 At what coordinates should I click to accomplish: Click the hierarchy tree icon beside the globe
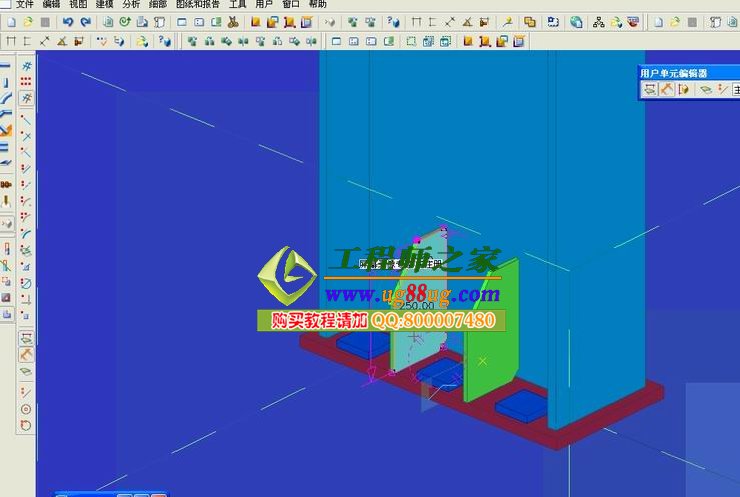pos(599,21)
